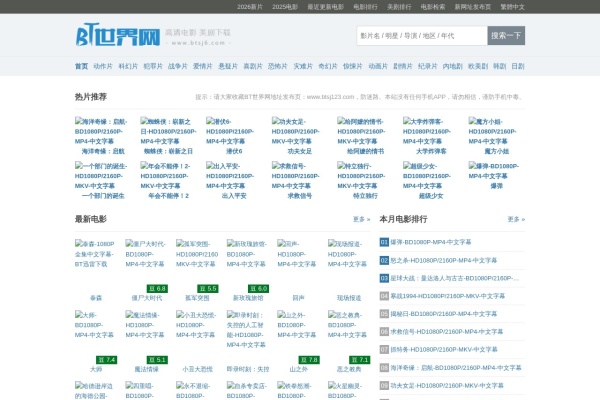Image resolution: width=600 pixels, height=400 pixels.
Task: Go to the 动作片 category
Action: point(103,66)
